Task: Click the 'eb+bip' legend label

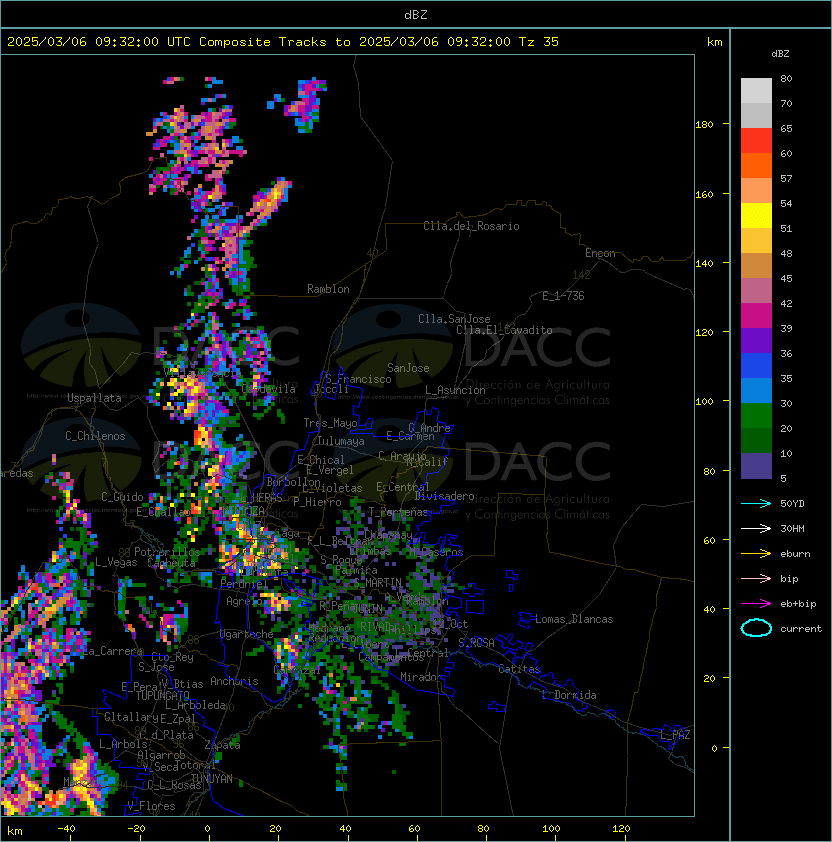Action: click(798, 604)
